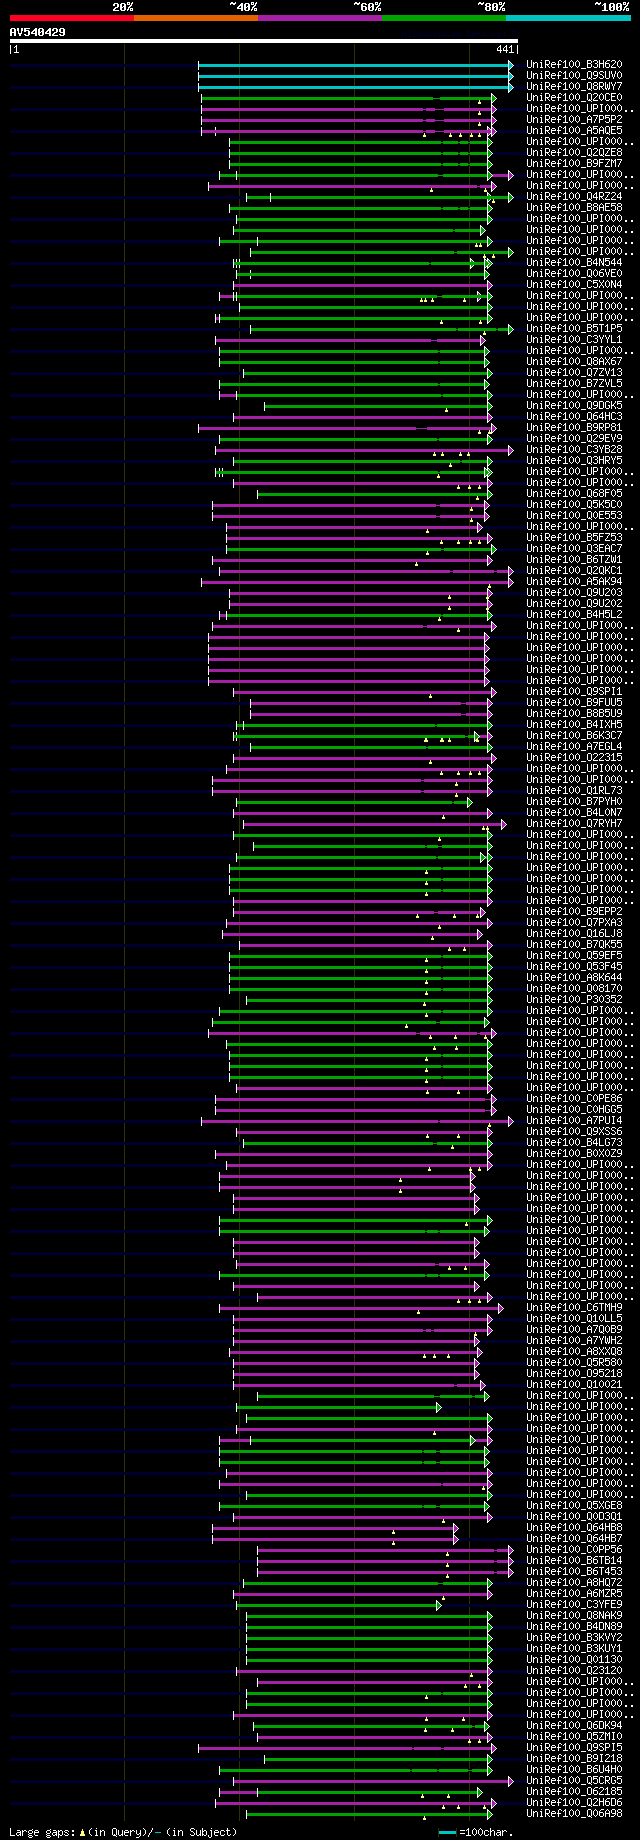Click the UniRef100_C3YFE9 label
640x1840 pixels.
tap(574, 1605)
